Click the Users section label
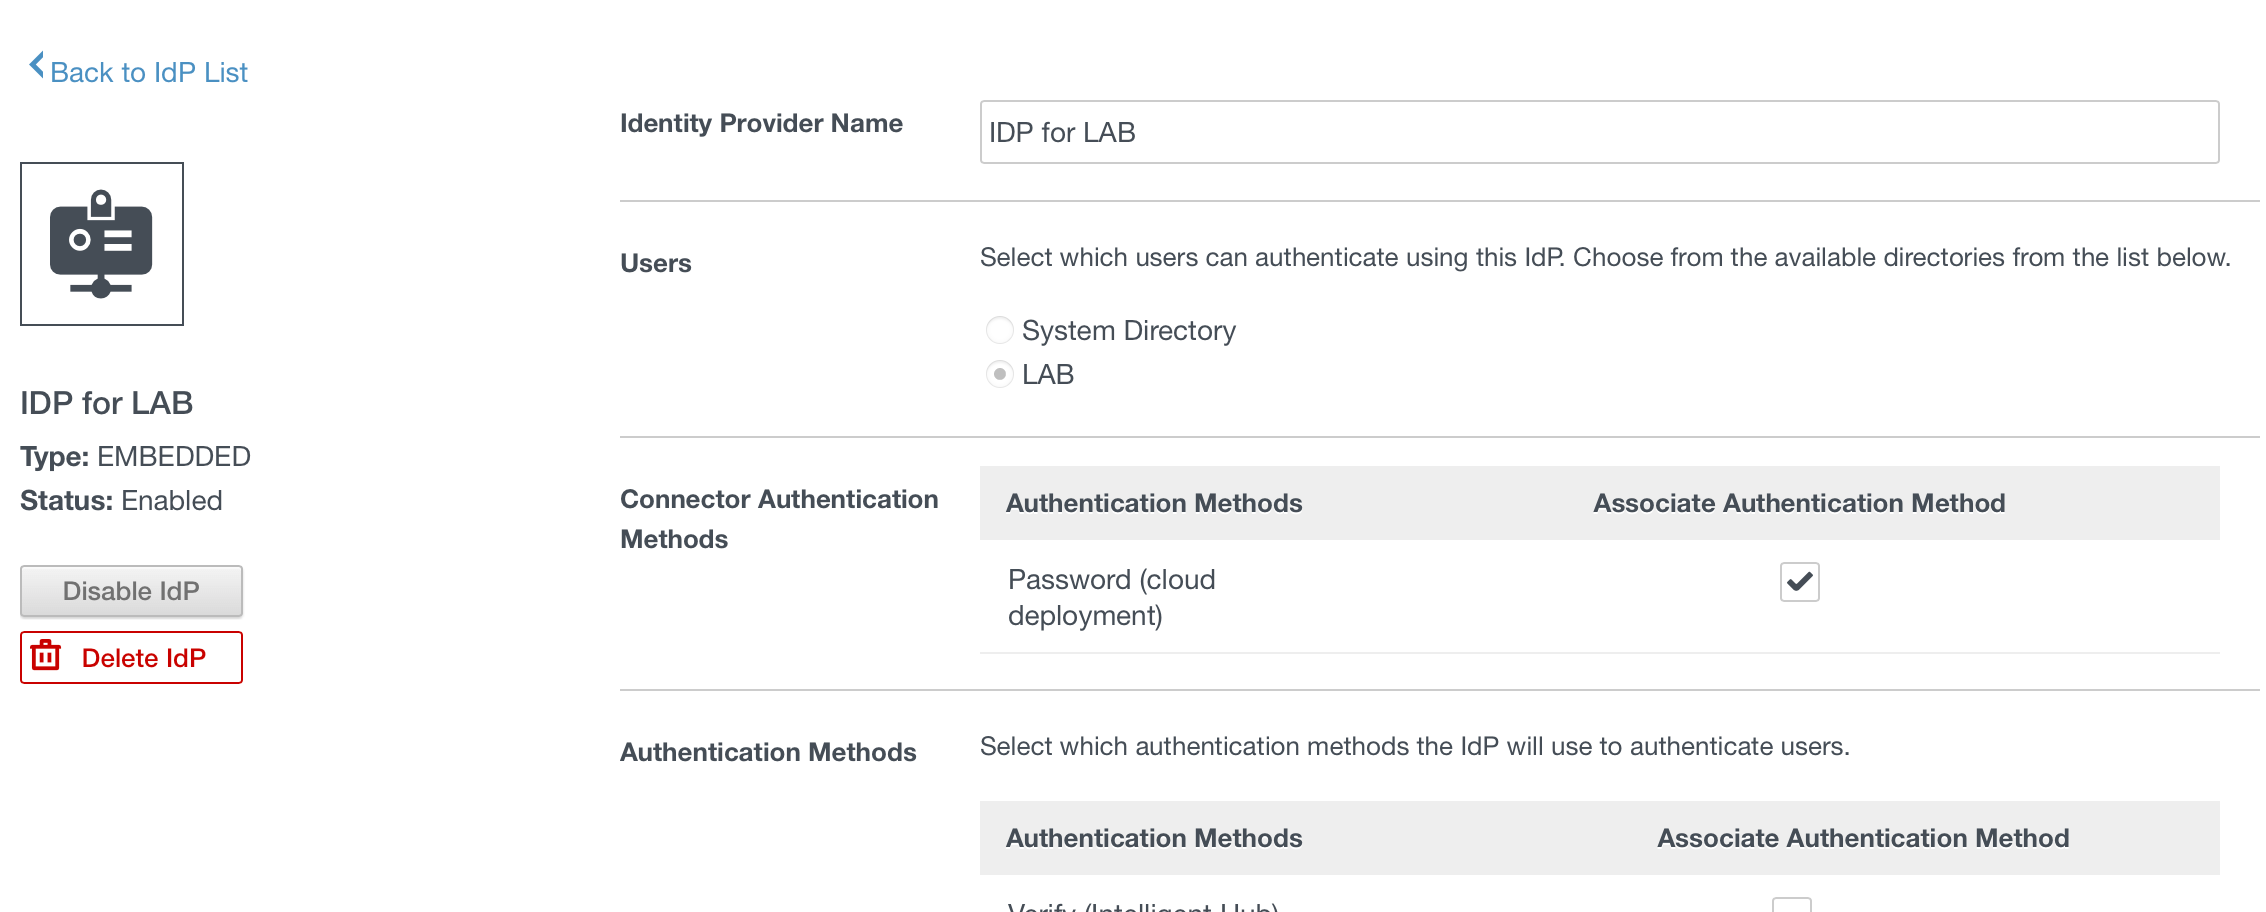Viewport: 2266px width, 912px height. [x=655, y=263]
